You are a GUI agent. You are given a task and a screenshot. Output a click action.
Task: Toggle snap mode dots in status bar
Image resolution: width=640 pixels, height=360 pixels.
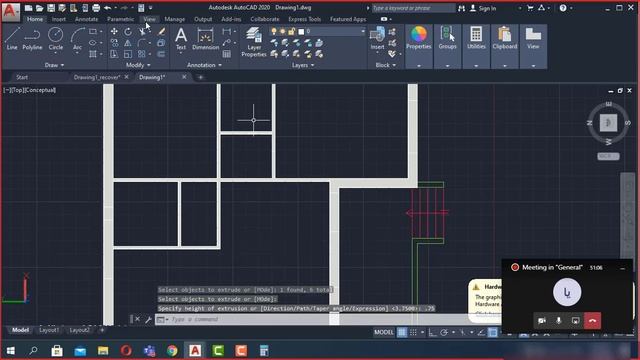(413, 332)
